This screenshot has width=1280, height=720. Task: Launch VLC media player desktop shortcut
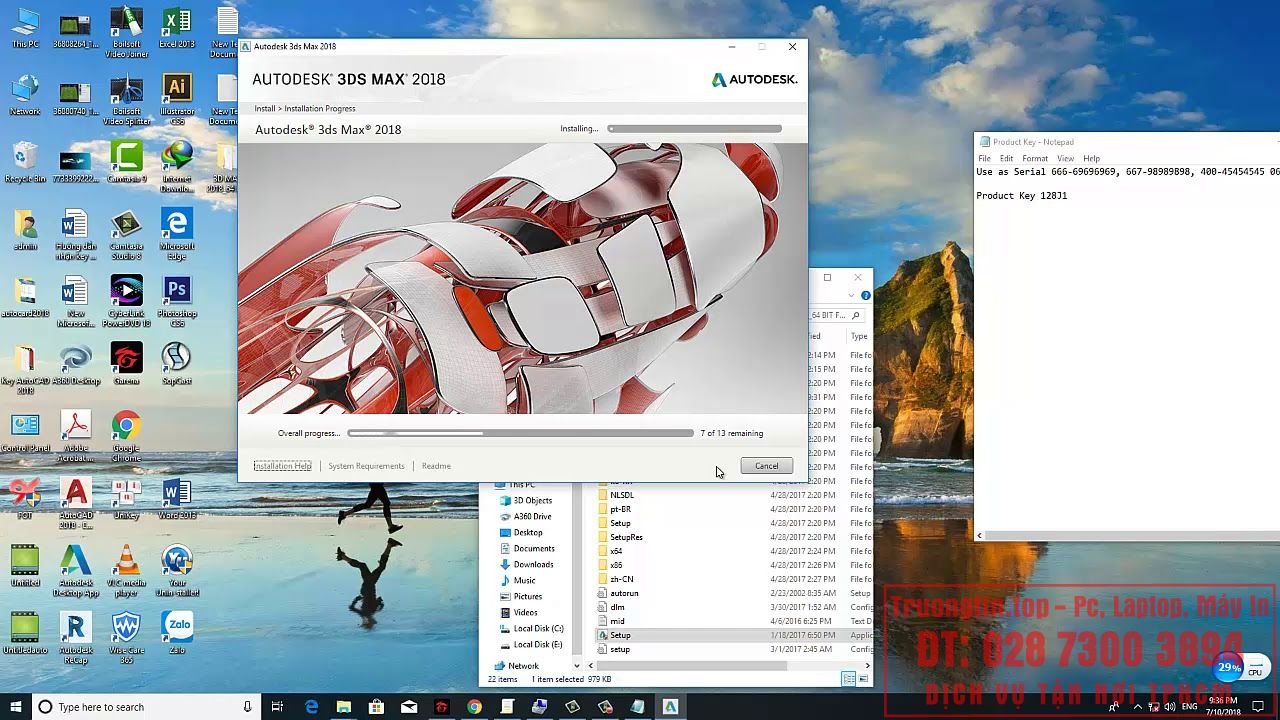click(126, 568)
